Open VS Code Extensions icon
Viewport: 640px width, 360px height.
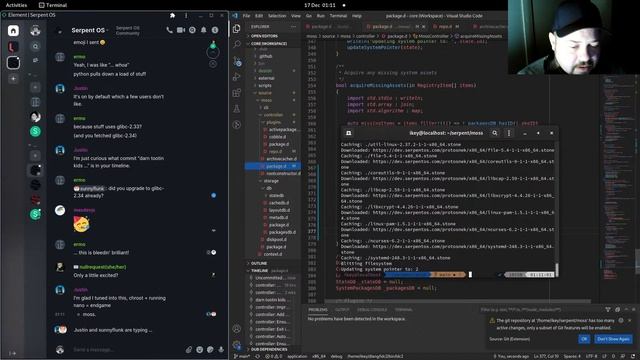pyautogui.click(x=236, y=93)
